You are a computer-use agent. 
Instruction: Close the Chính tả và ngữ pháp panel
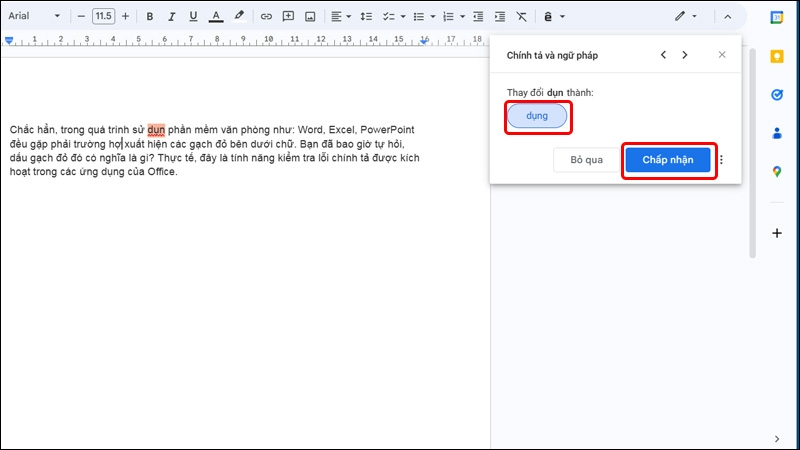[x=722, y=55]
